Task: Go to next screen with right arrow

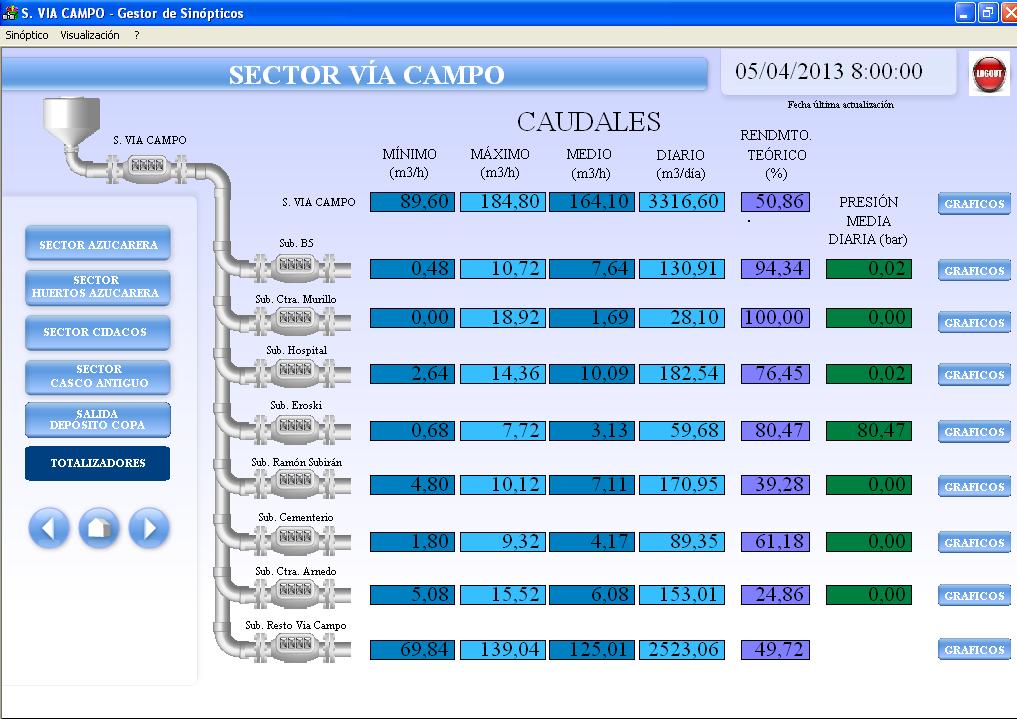Action: click(149, 527)
